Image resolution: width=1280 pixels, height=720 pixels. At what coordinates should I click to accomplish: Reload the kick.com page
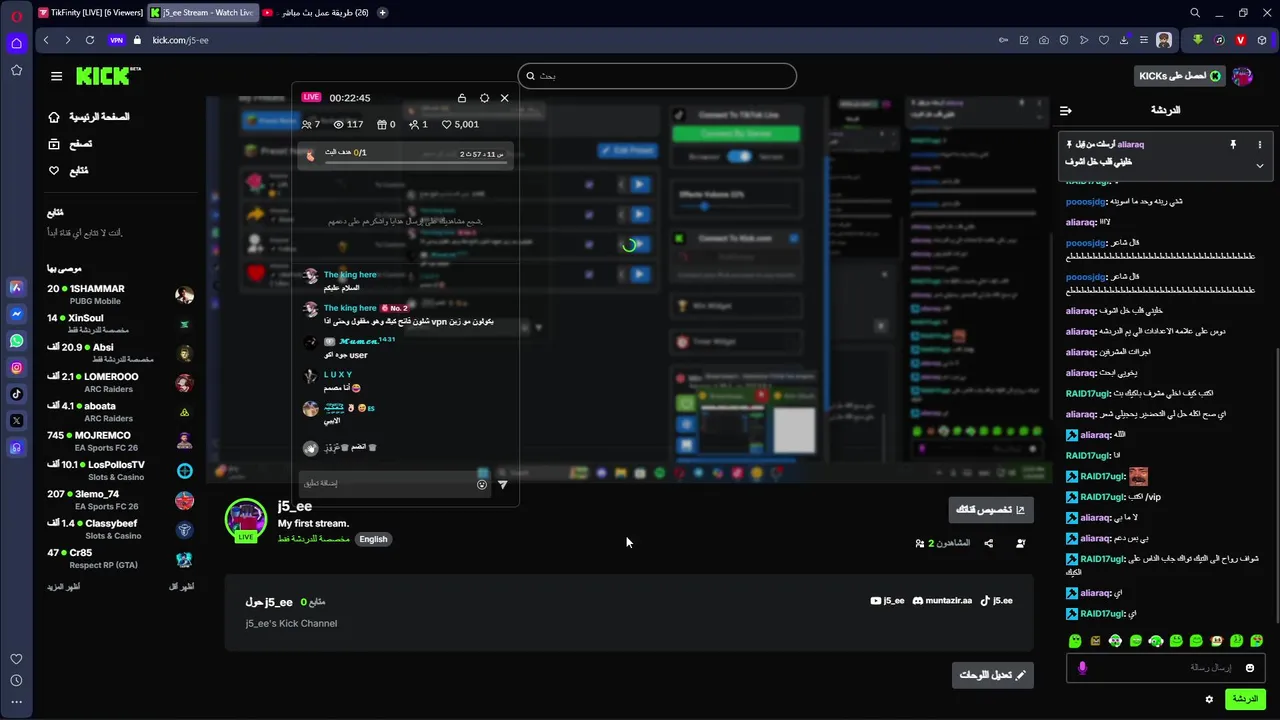(x=90, y=40)
